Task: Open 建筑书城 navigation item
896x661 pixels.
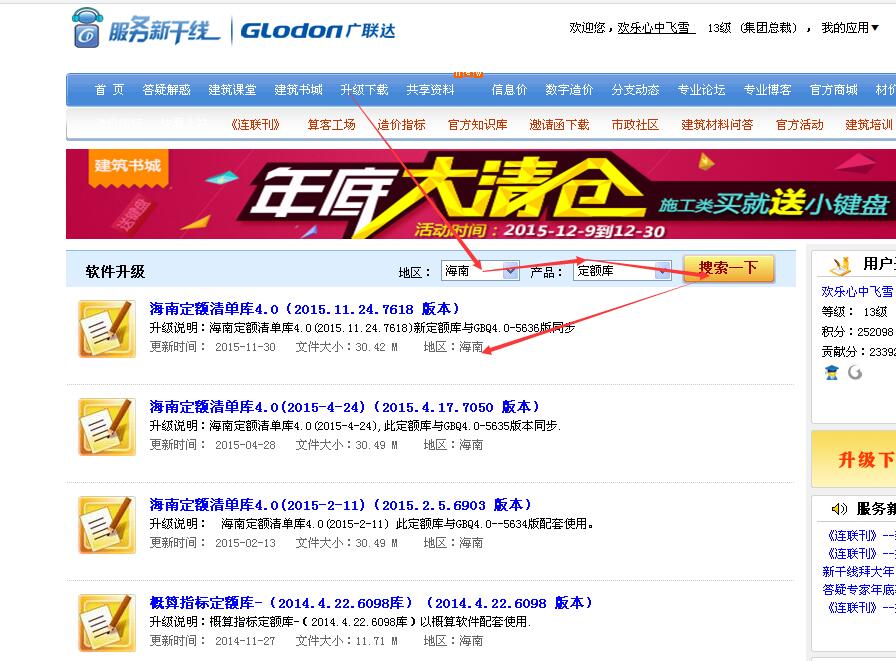Action: 298,90
